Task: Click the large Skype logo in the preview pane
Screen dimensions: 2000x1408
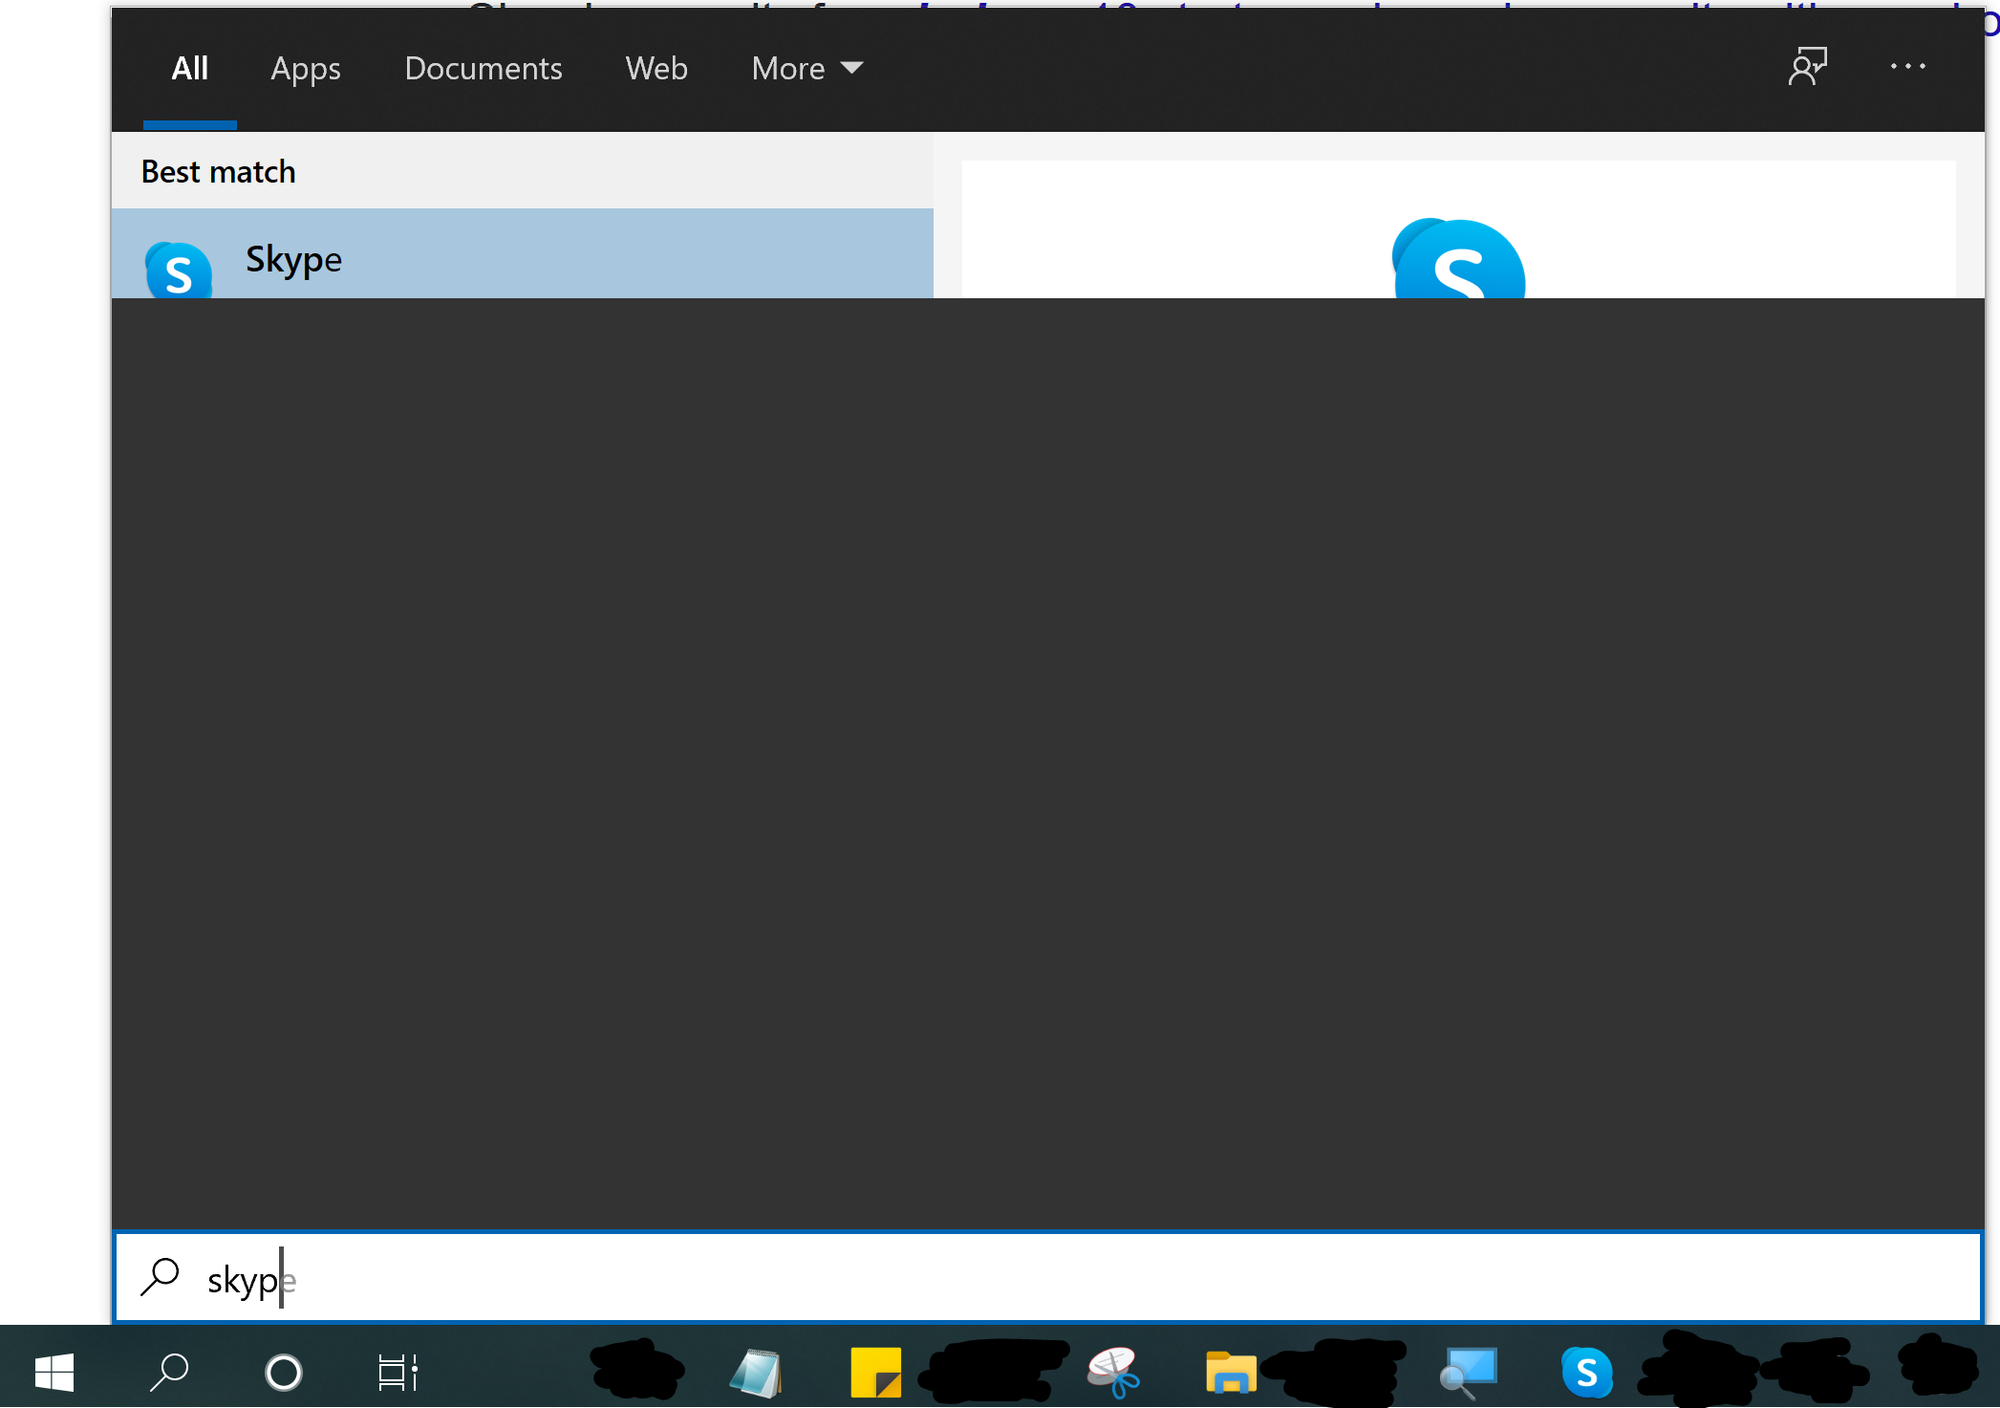Action: click(1458, 259)
